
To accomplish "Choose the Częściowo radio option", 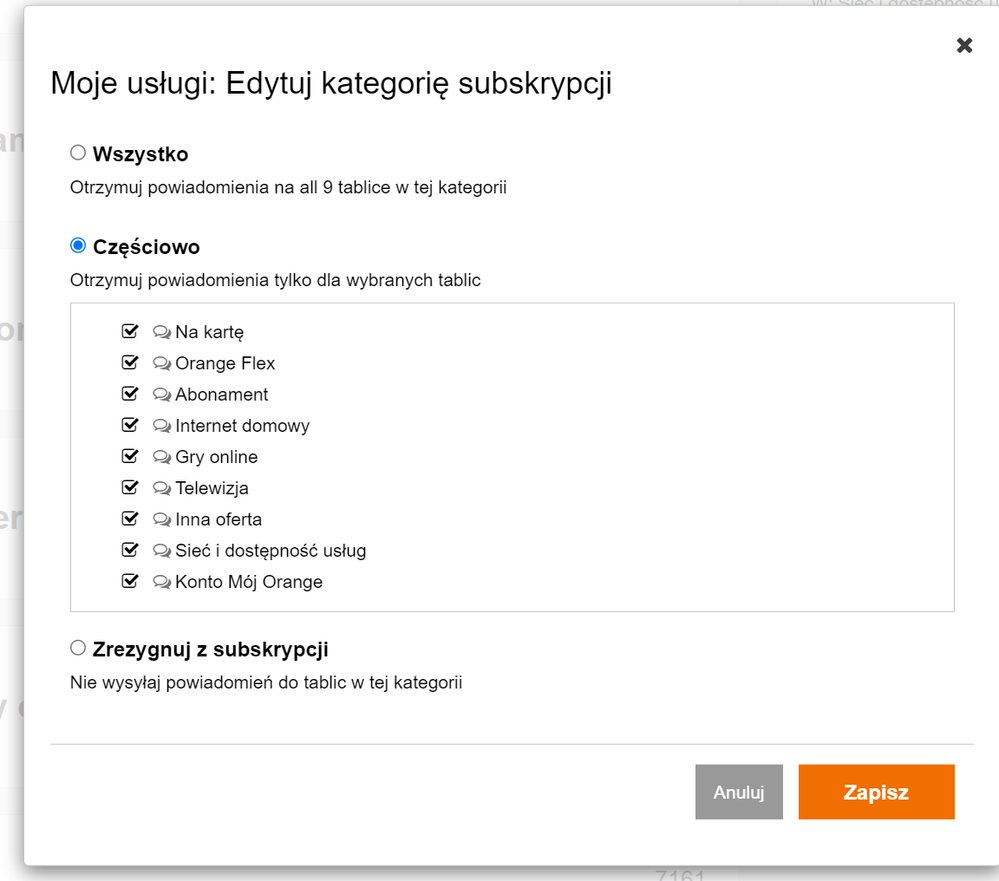I will [x=78, y=246].
